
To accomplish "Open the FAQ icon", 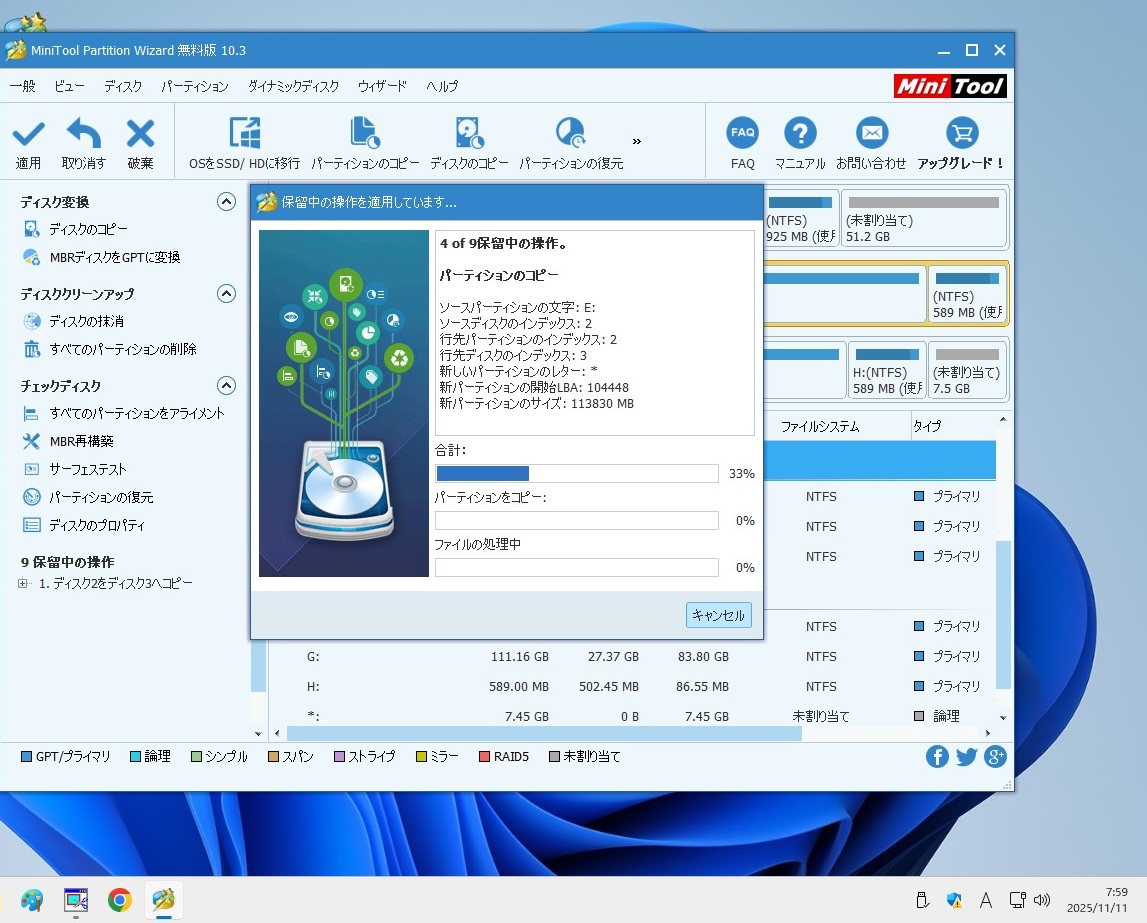I will (x=742, y=133).
